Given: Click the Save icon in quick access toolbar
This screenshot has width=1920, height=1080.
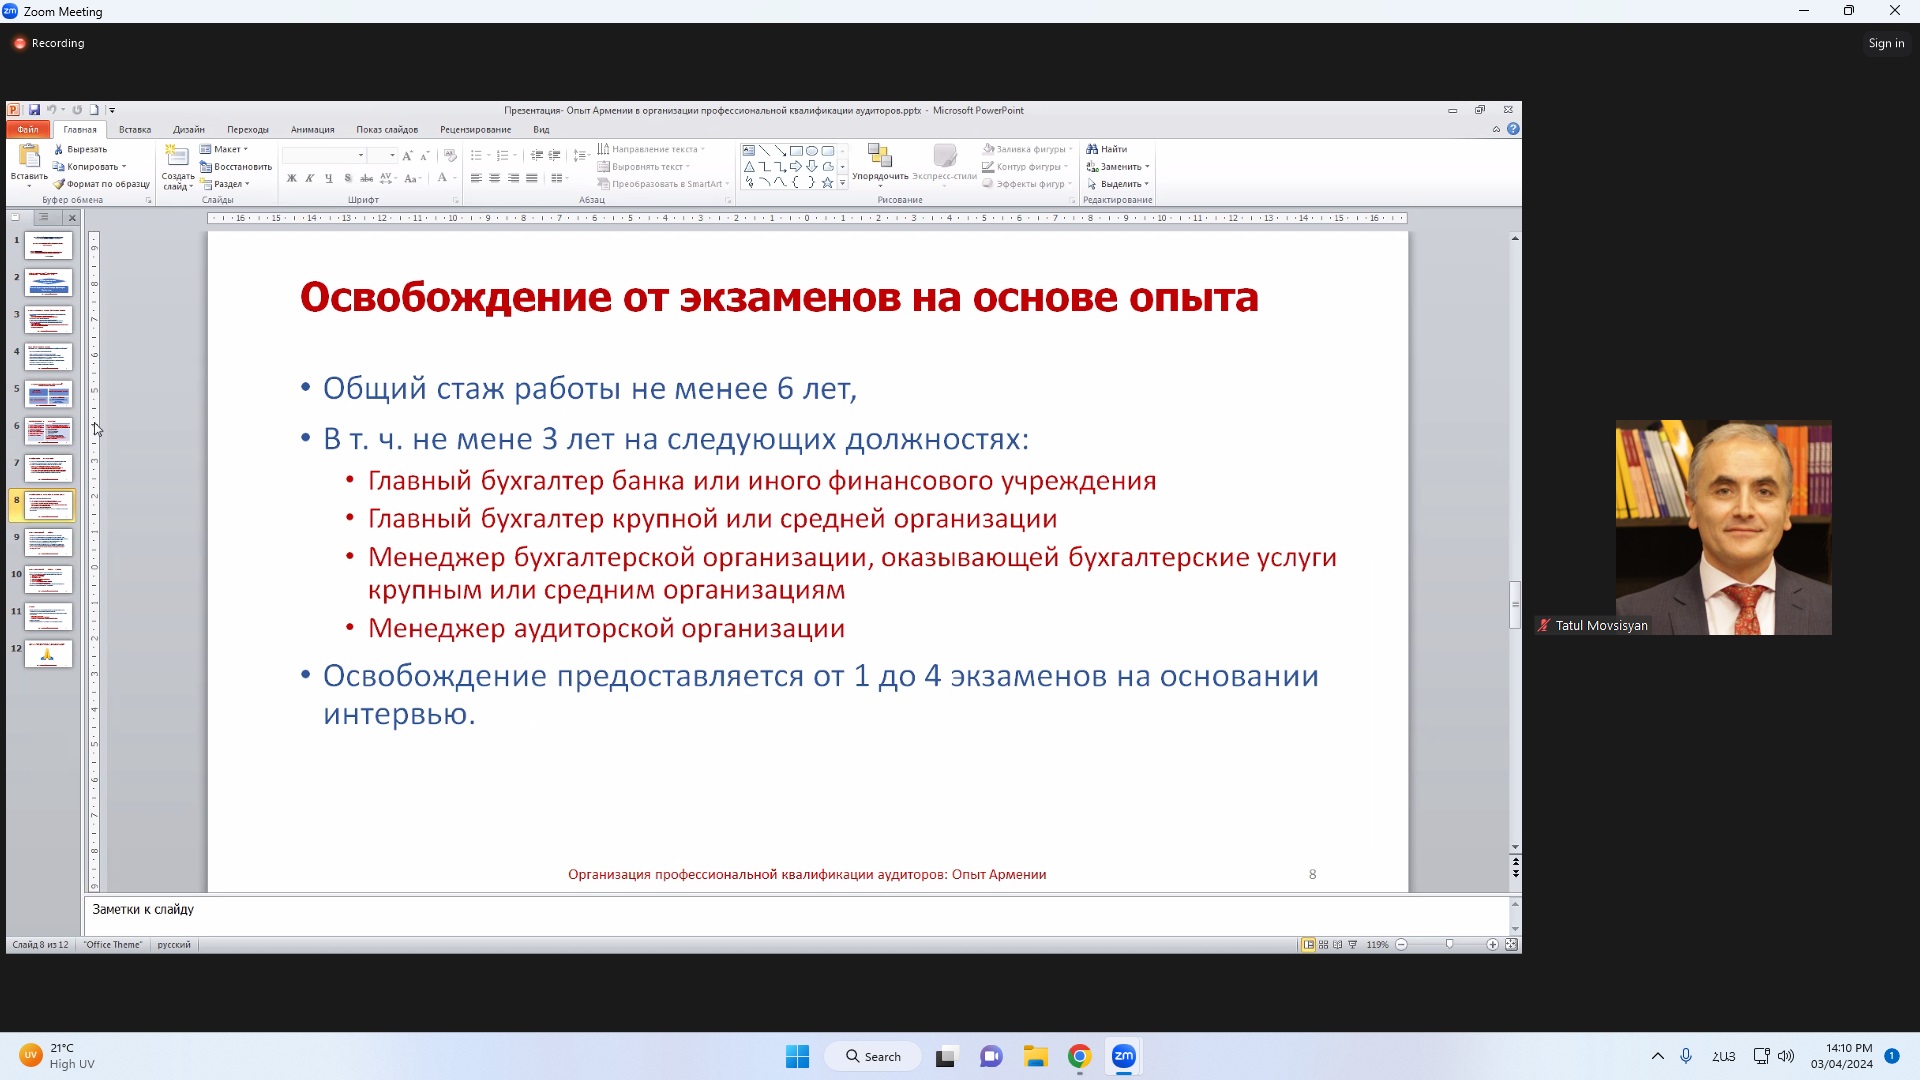Looking at the screenshot, I should click(34, 110).
